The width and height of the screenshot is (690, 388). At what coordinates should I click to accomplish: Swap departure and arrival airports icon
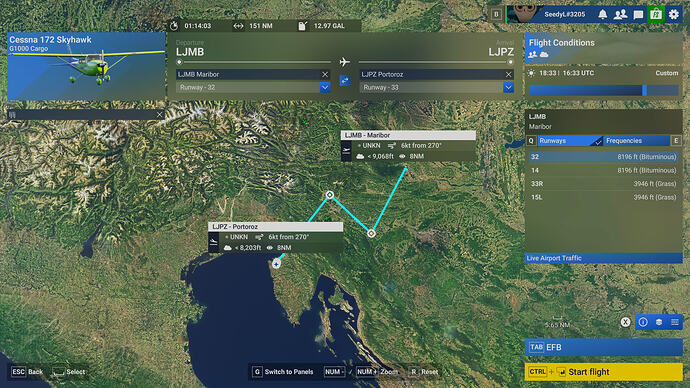pyautogui.click(x=345, y=81)
